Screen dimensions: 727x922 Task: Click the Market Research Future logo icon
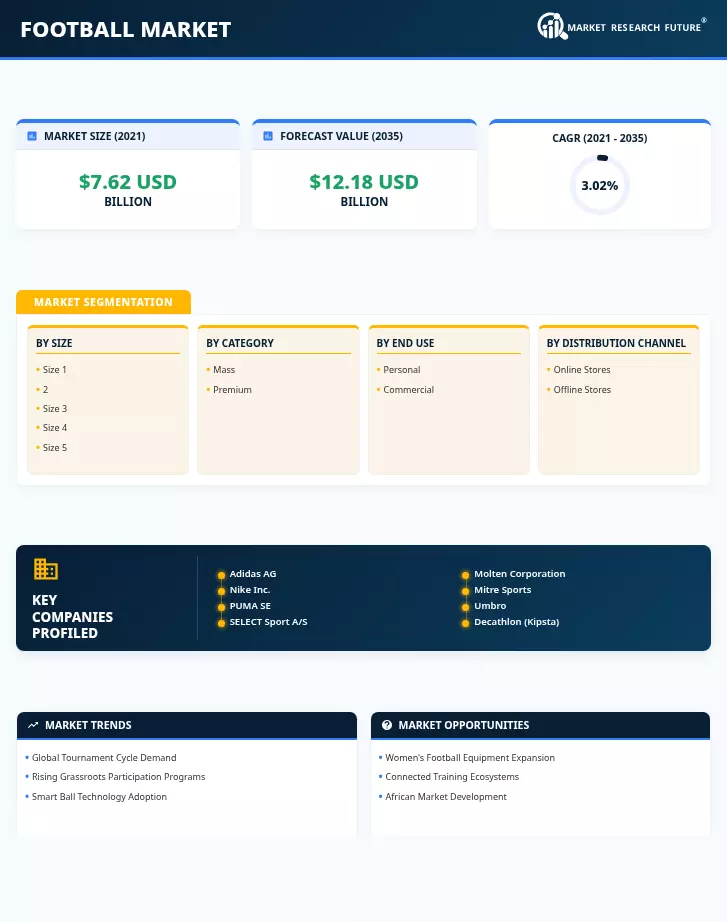click(x=552, y=26)
